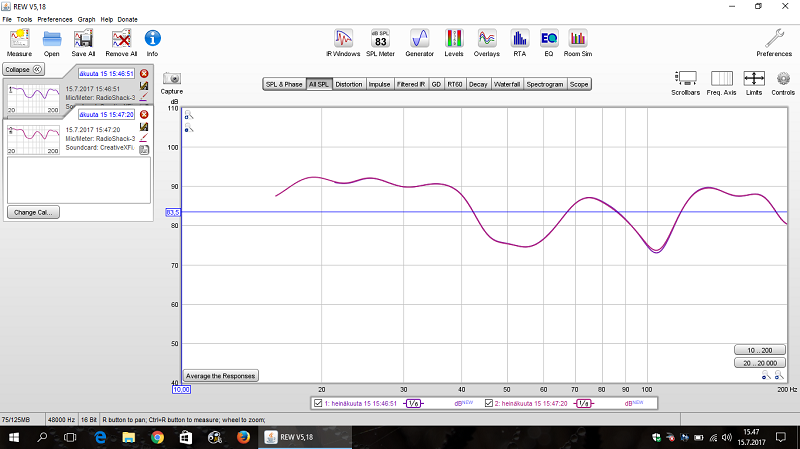Launch the RTA analyzer
Image resolution: width=800 pixels, height=449 pixels.
point(519,42)
